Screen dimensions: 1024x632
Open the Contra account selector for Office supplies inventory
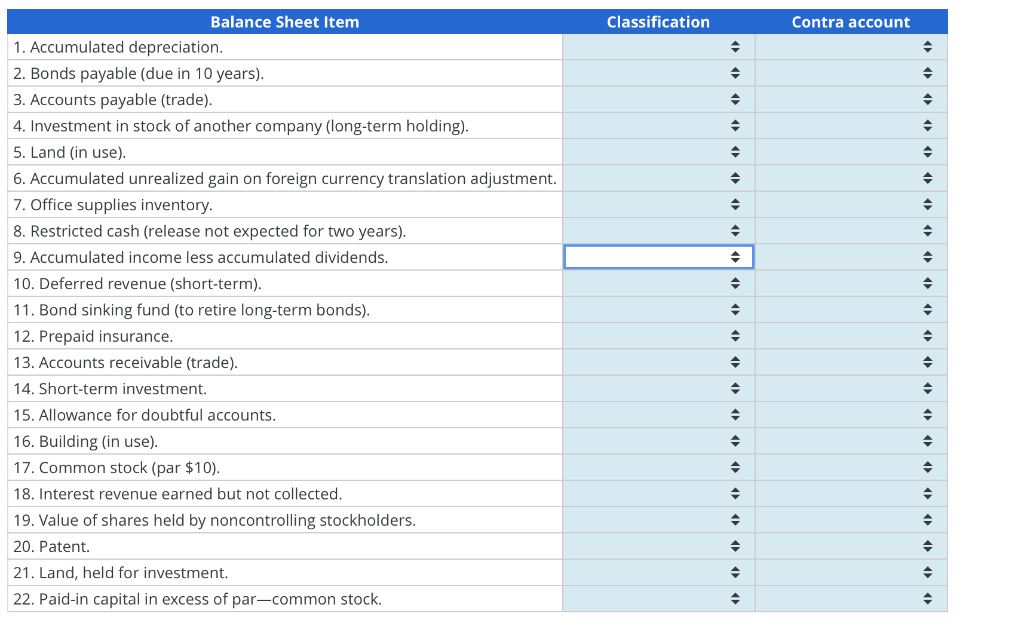click(850, 204)
